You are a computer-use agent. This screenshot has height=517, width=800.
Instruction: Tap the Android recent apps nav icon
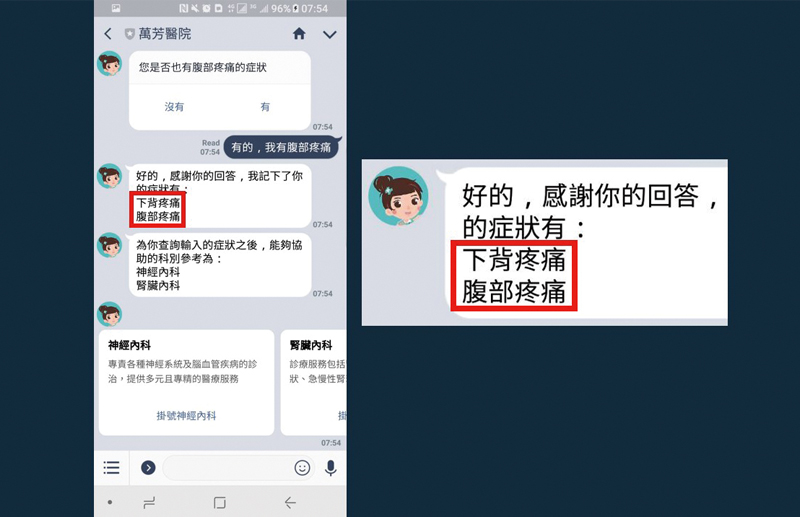point(149,503)
